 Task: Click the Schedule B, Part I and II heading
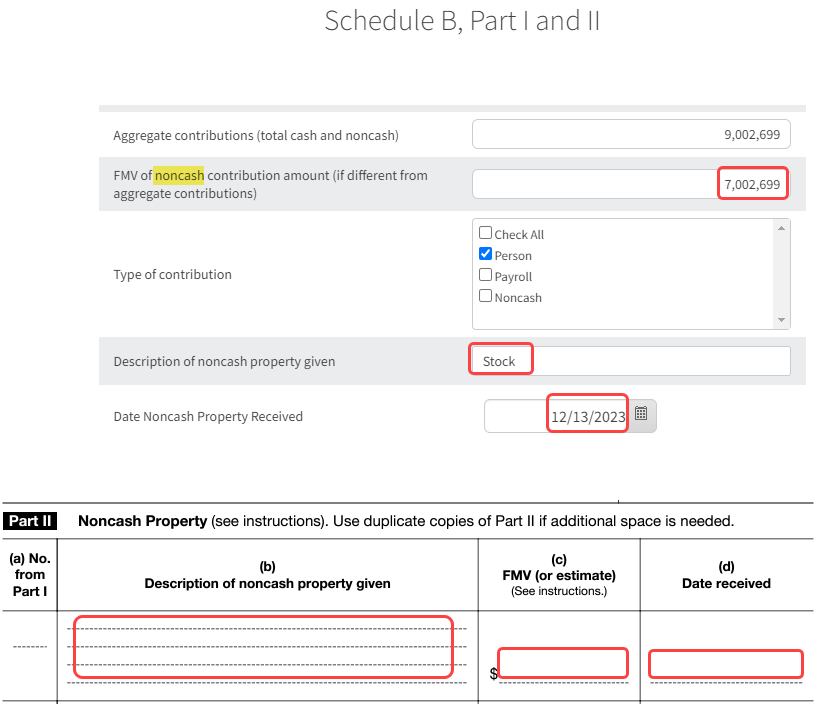[x=462, y=21]
